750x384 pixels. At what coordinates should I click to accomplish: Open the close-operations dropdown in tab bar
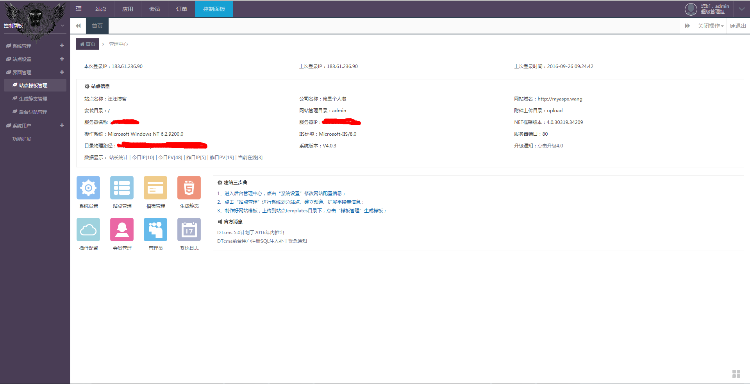(x=710, y=26)
